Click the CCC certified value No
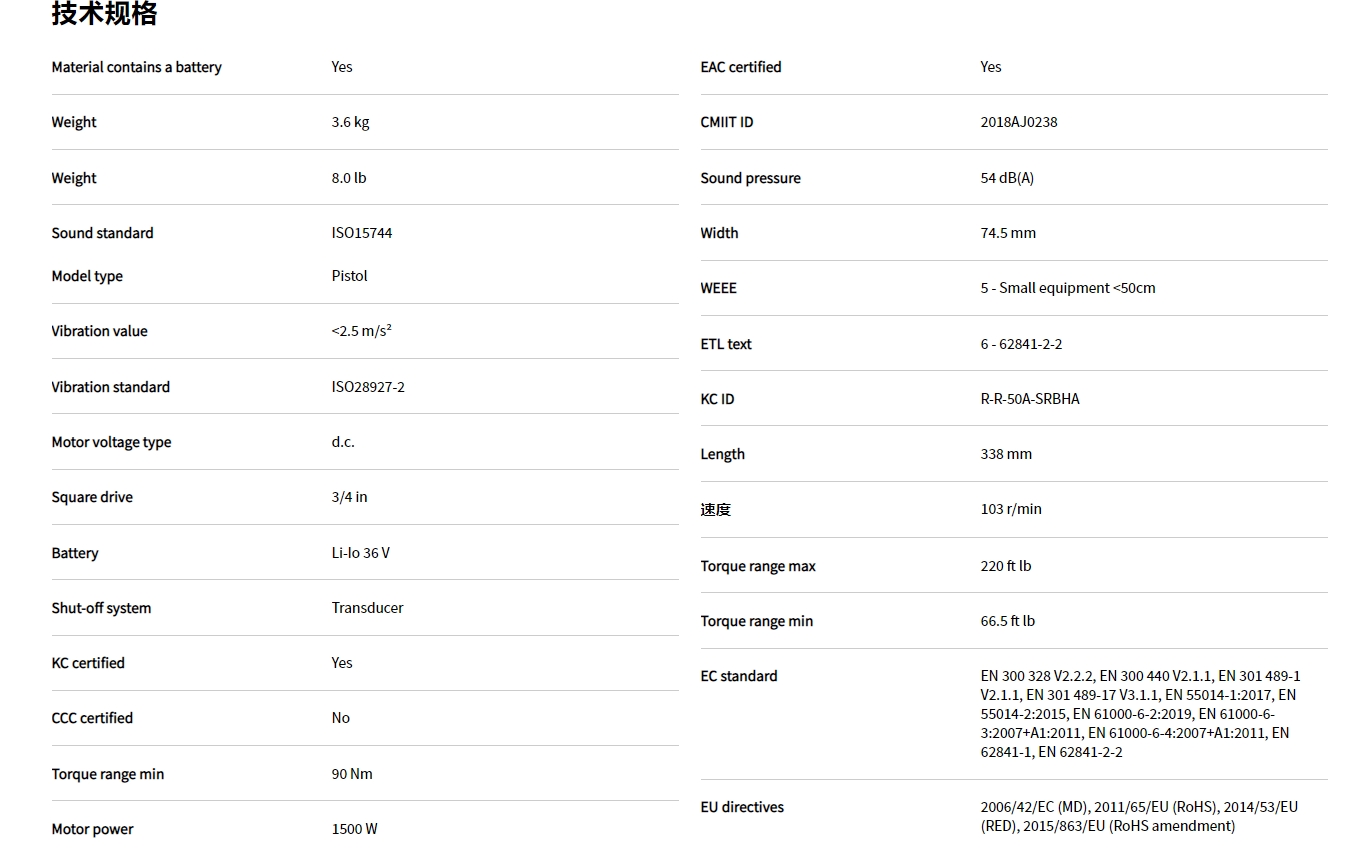The image size is (1360, 848). 340,718
